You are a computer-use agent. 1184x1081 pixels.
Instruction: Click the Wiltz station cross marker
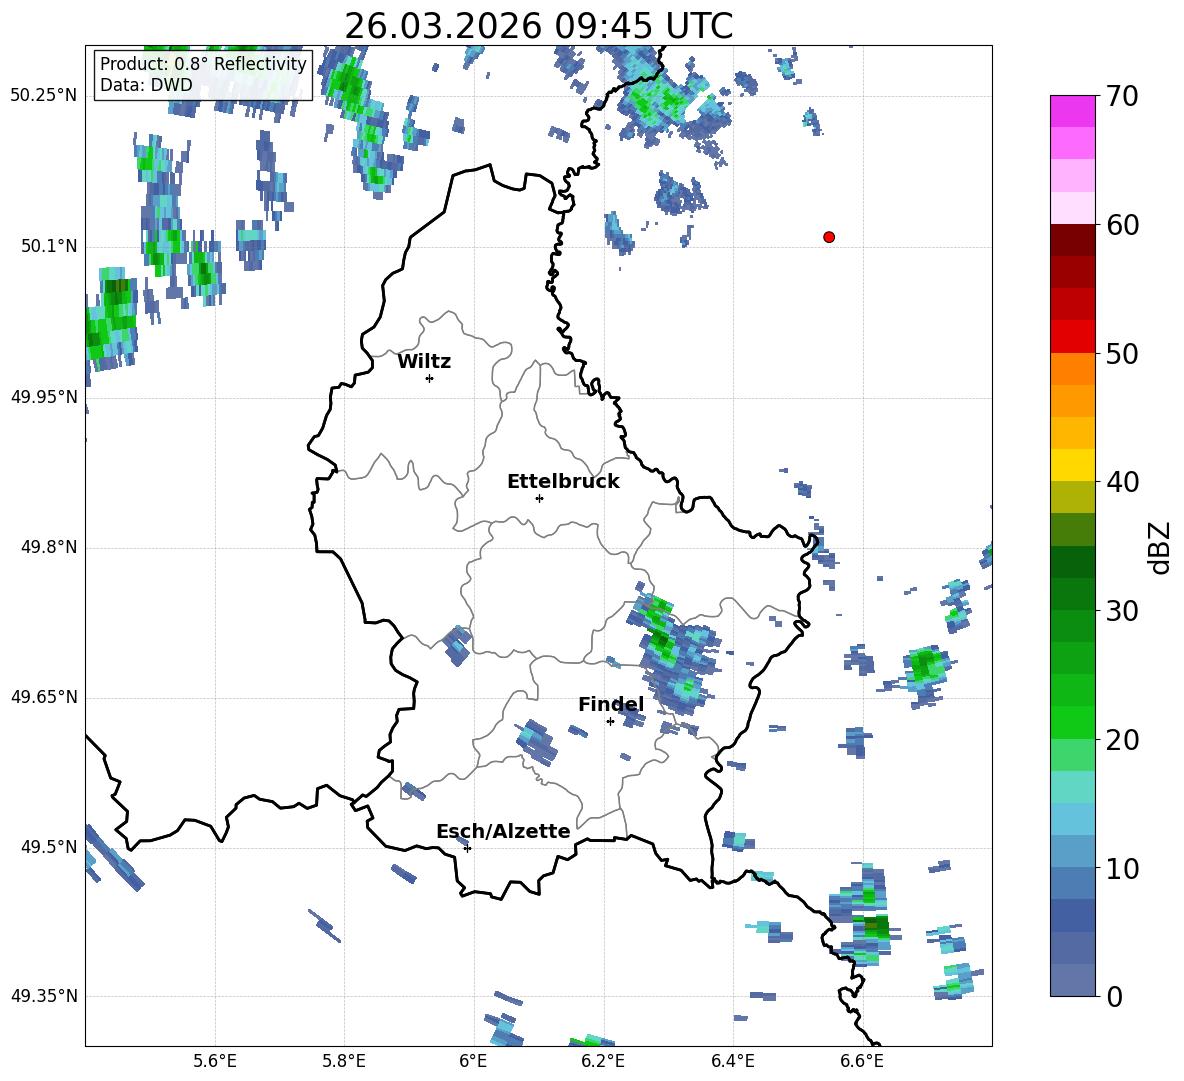pos(429,378)
